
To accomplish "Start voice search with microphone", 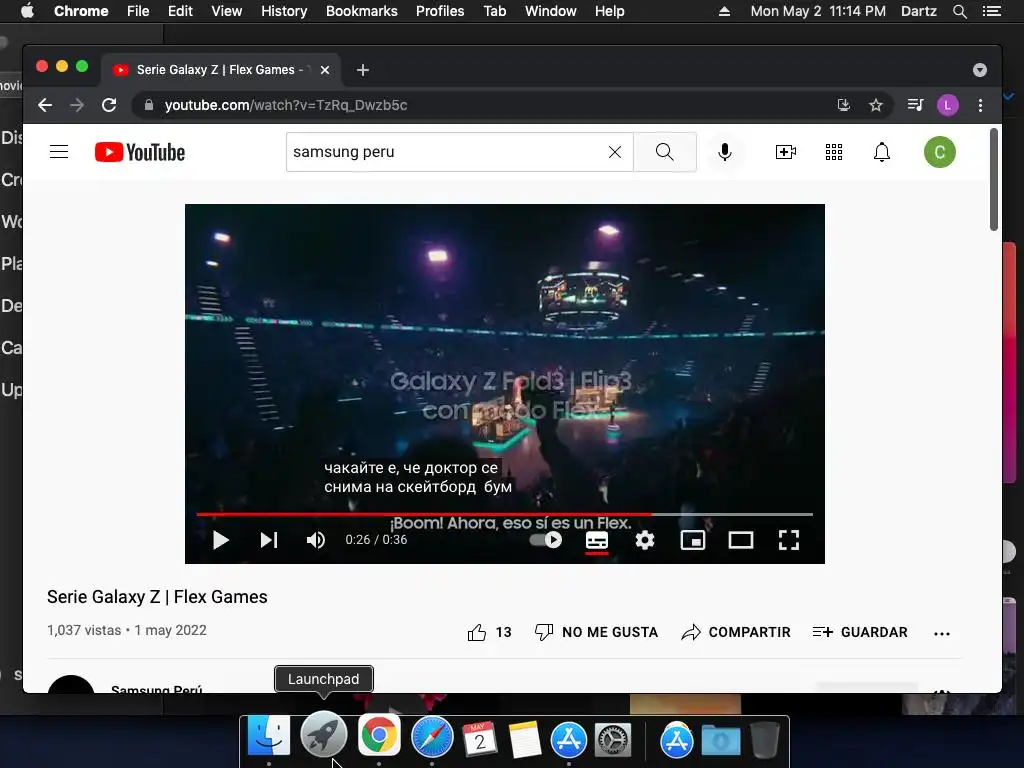I will [724, 152].
